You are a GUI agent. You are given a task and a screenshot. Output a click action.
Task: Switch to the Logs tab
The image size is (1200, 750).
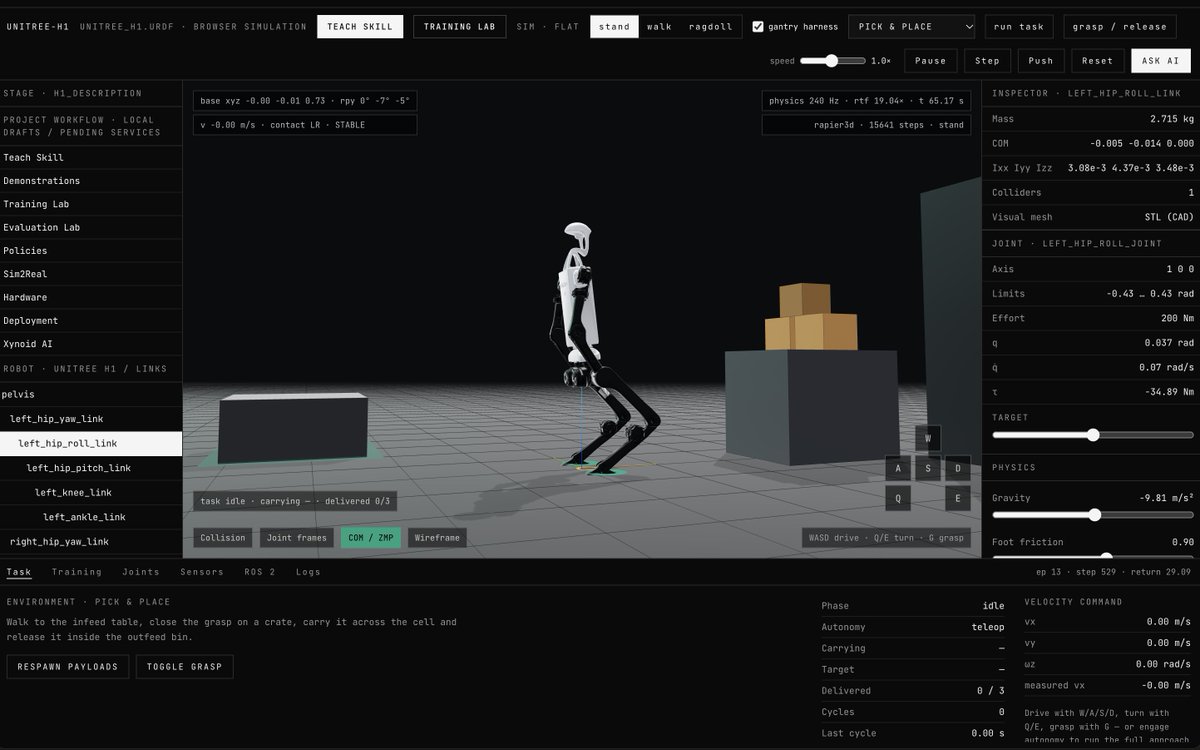pyautogui.click(x=308, y=572)
